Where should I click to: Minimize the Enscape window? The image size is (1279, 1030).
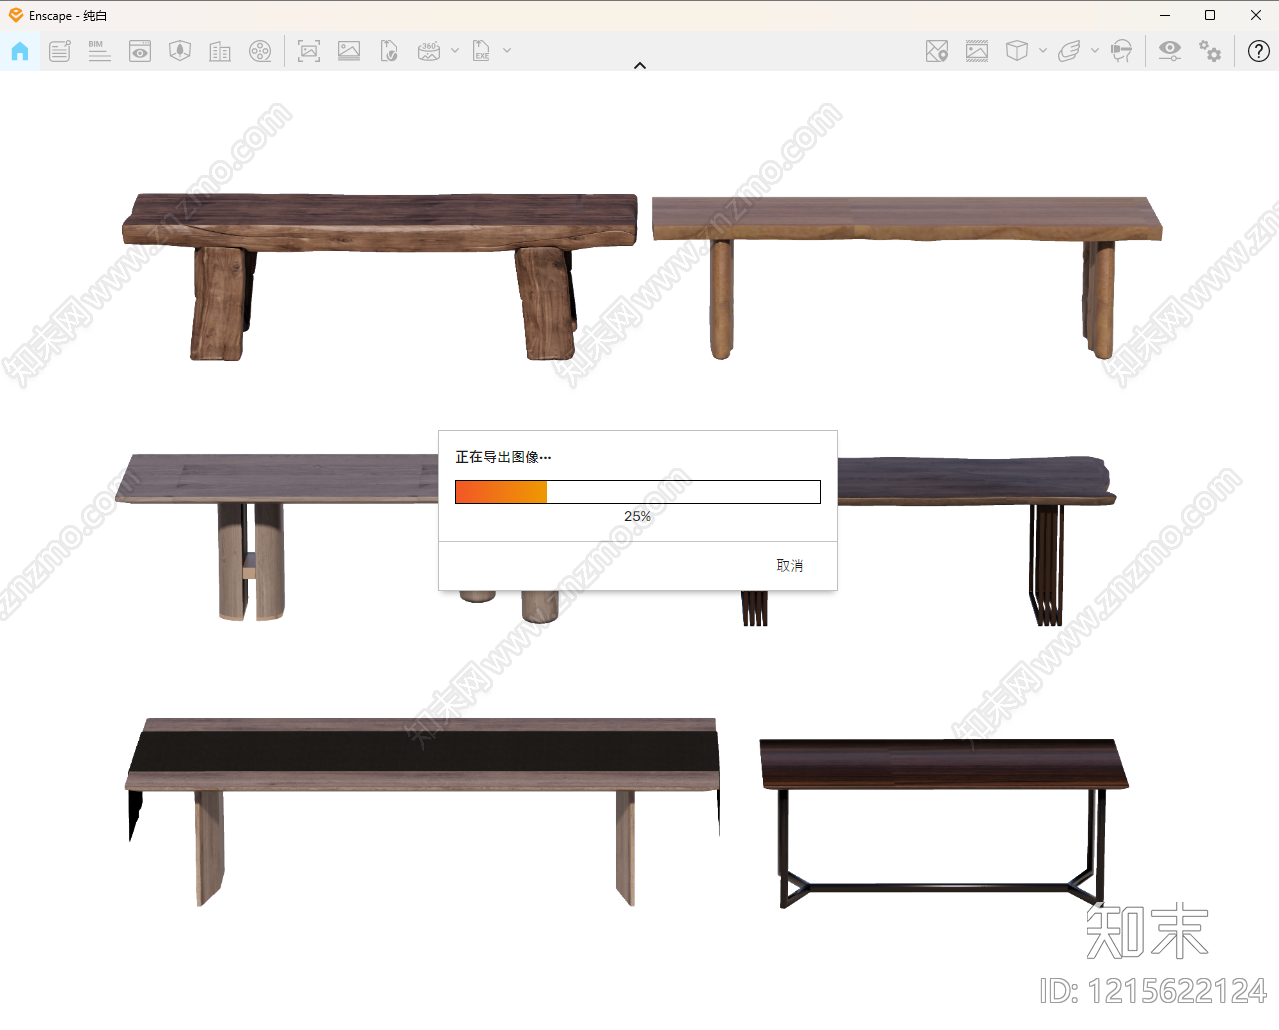pos(1165,15)
